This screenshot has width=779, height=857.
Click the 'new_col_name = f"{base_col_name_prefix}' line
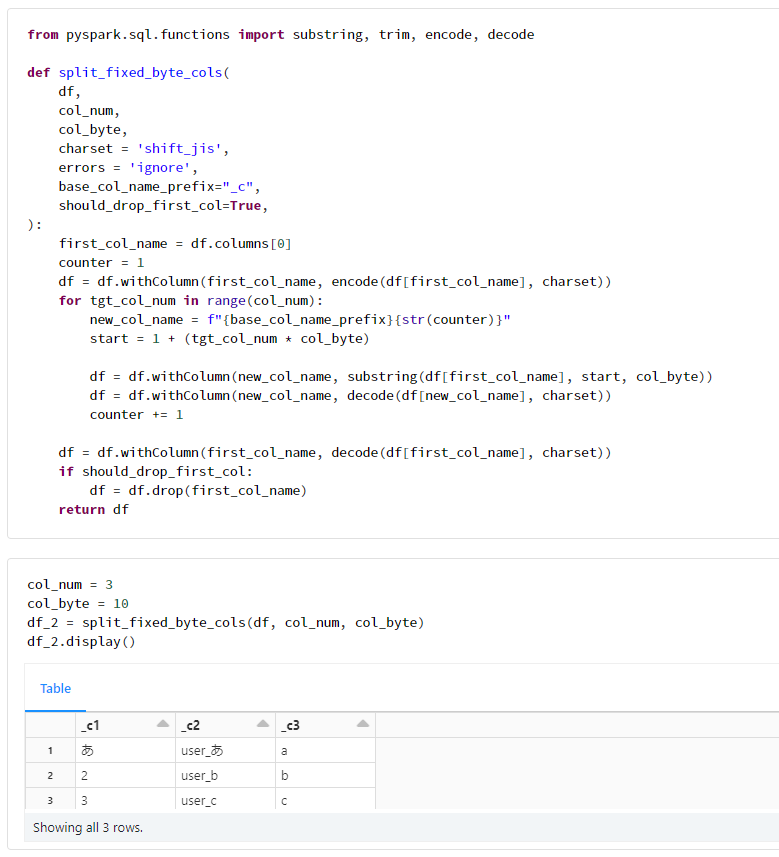(x=300, y=320)
